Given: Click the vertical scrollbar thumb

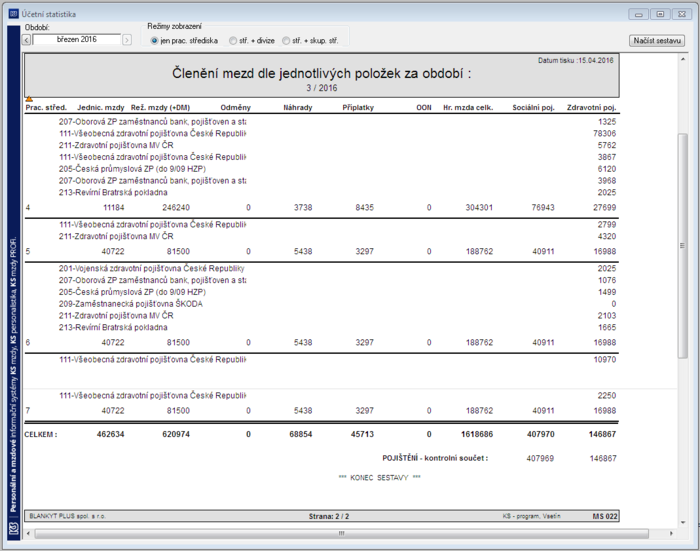Looking at the screenshot, I should point(683,246).
